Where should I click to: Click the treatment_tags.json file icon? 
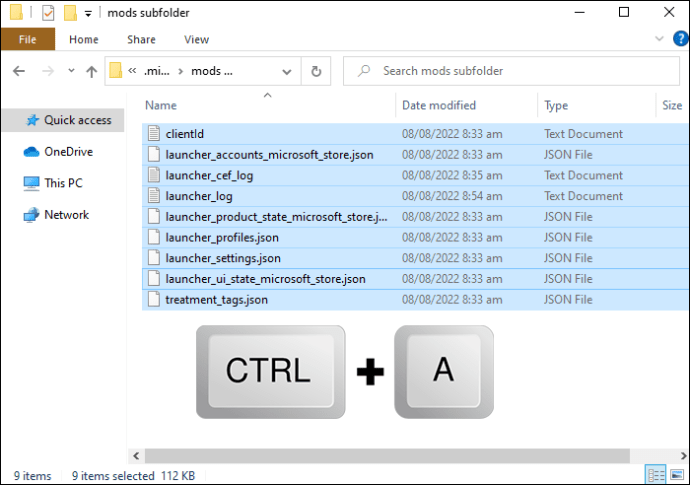(154, 299)
